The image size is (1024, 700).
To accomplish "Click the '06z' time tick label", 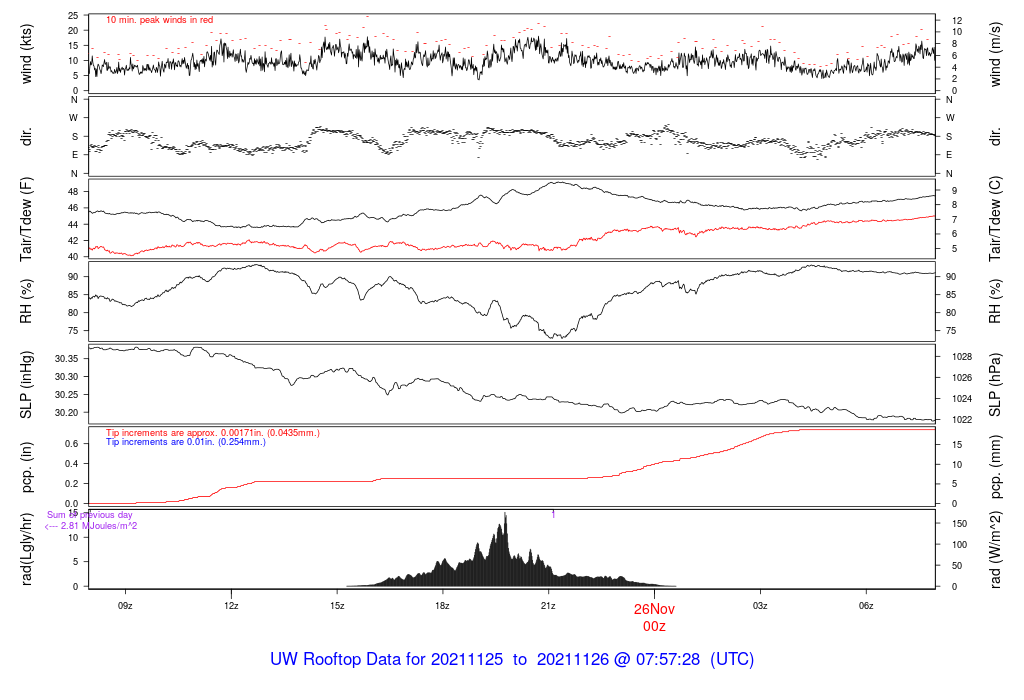I will [x=865, y=606].
